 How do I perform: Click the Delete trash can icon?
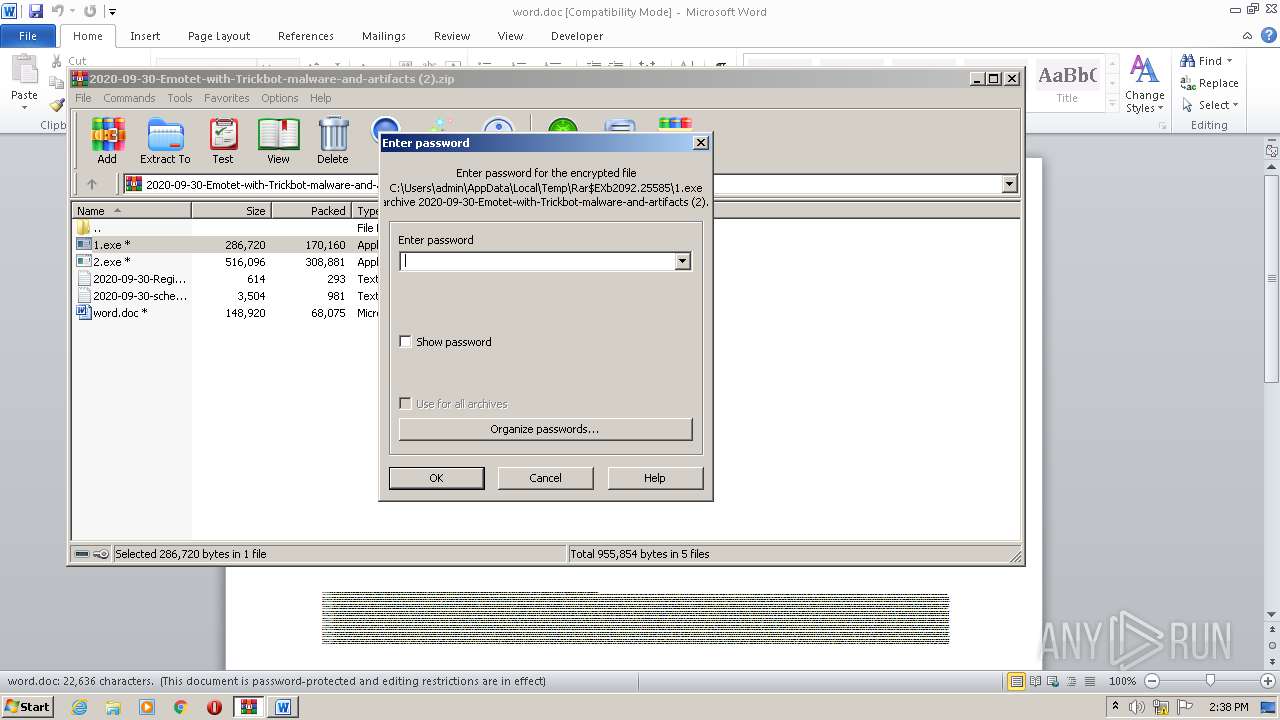coord(333,141)
